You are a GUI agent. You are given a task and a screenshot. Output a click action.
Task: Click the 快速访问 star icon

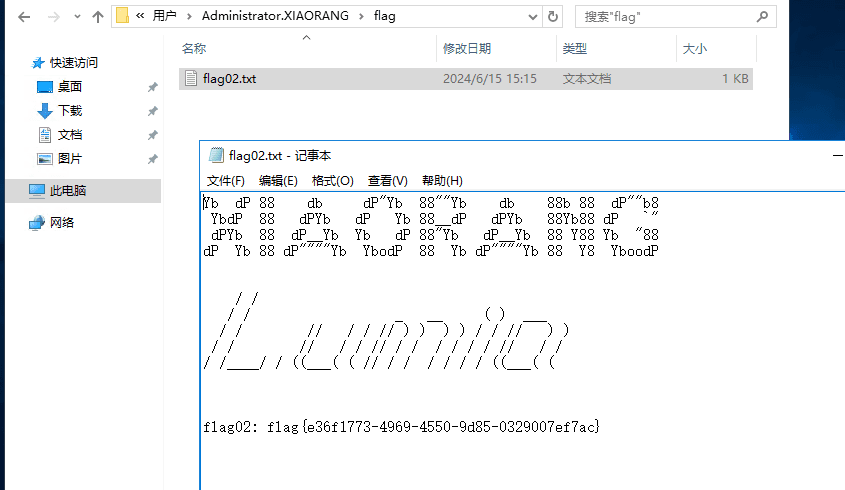tap(38, 63)
